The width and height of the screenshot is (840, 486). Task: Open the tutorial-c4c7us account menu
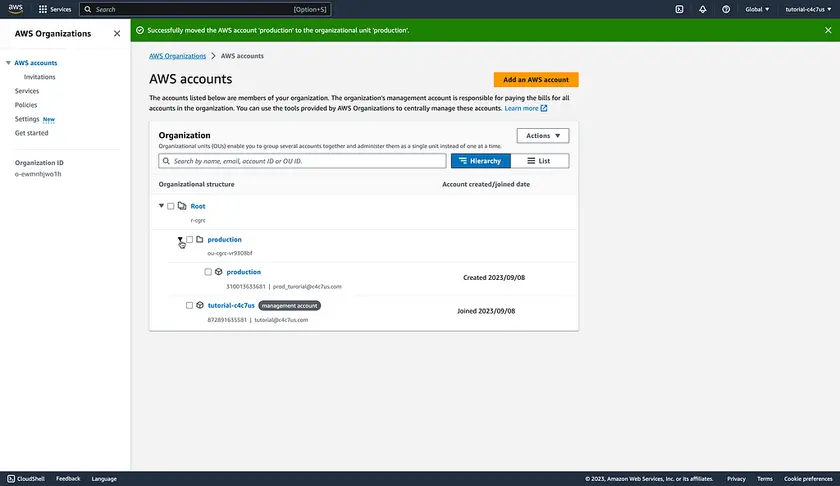tap(808, 9)
